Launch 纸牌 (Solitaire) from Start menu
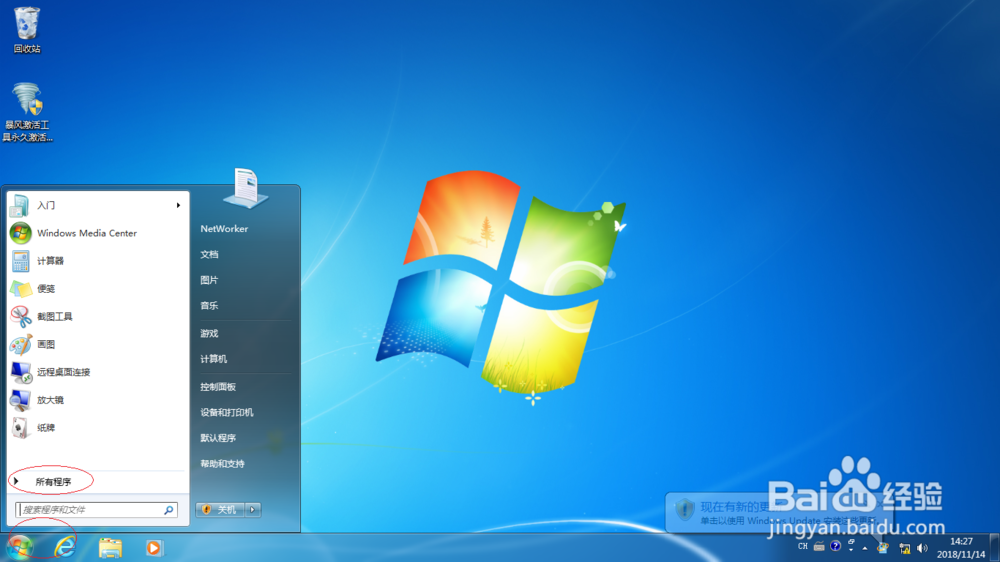The height and width of the screenshot is (562, 1000). point(98,428)
